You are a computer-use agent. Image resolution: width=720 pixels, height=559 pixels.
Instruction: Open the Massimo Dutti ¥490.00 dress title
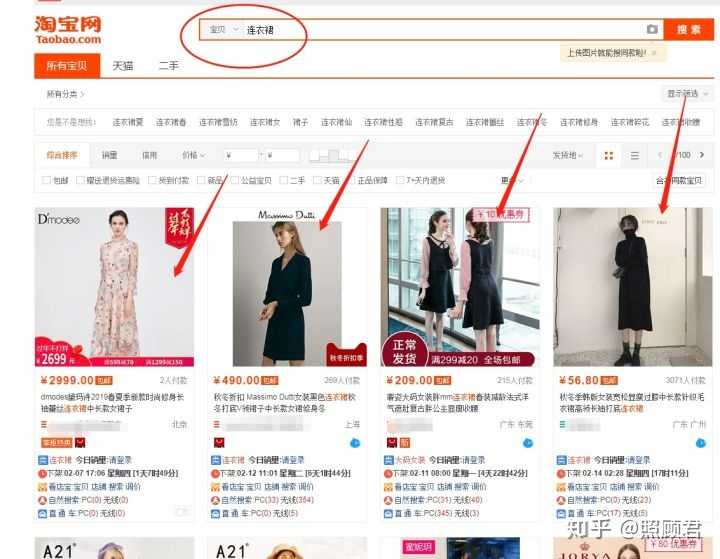pos(285,402)
